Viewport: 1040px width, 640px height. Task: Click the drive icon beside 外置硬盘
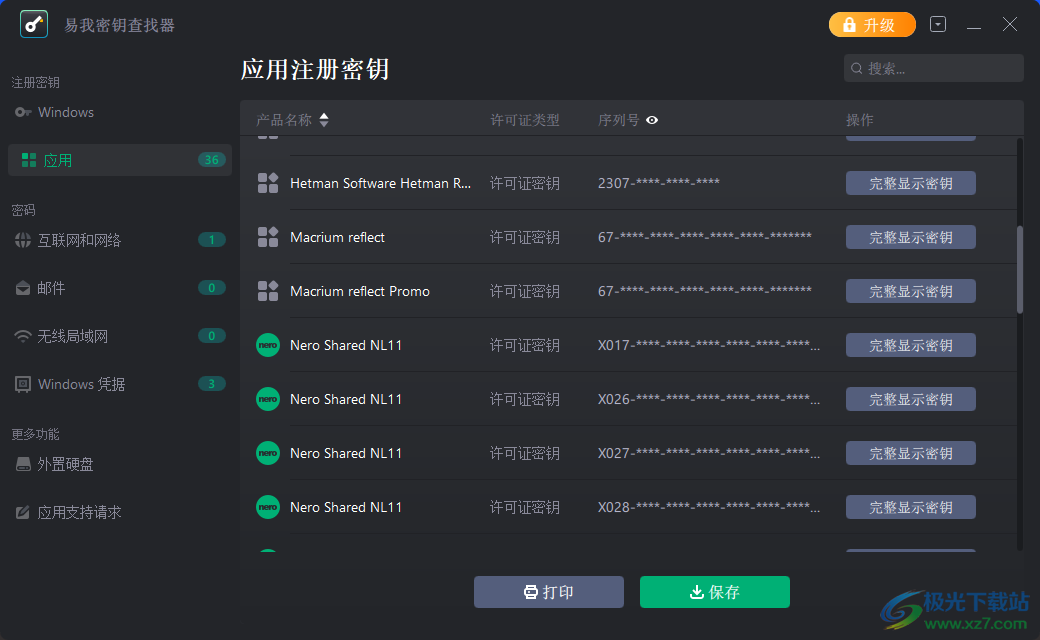(x=23, y=464)
